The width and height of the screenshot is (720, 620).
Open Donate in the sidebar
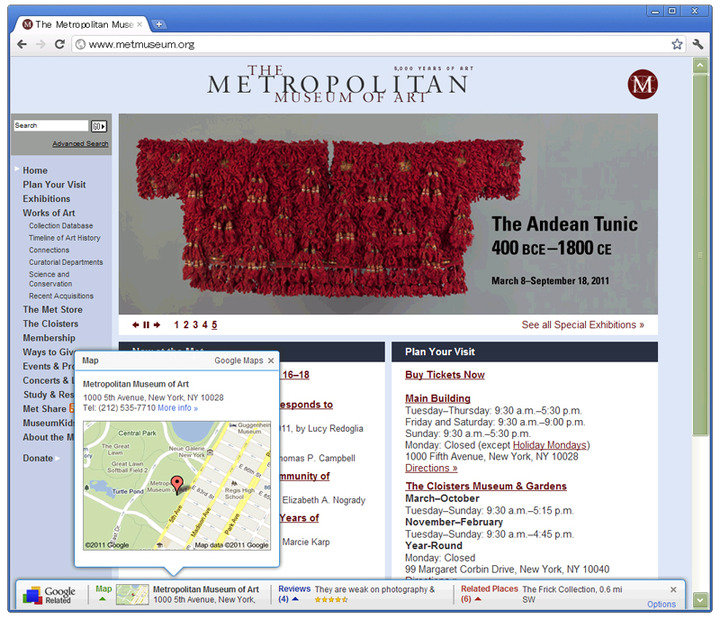coord(38,458)
